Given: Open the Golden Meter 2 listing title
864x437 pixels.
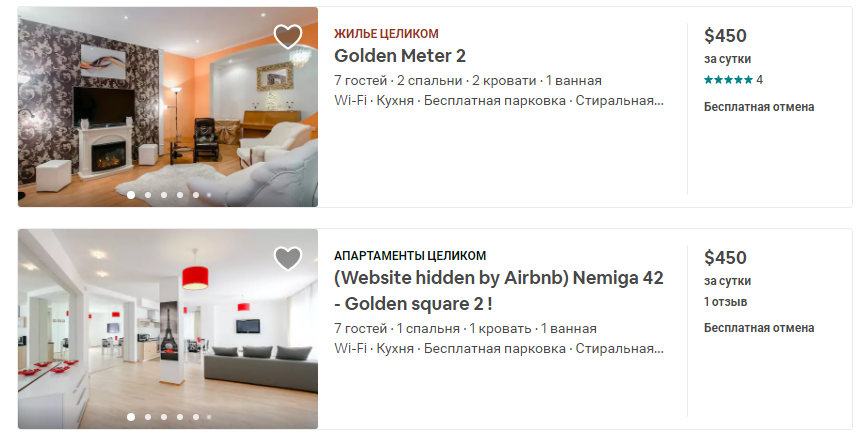Looking at the screenshot, I should coord(400,56).
